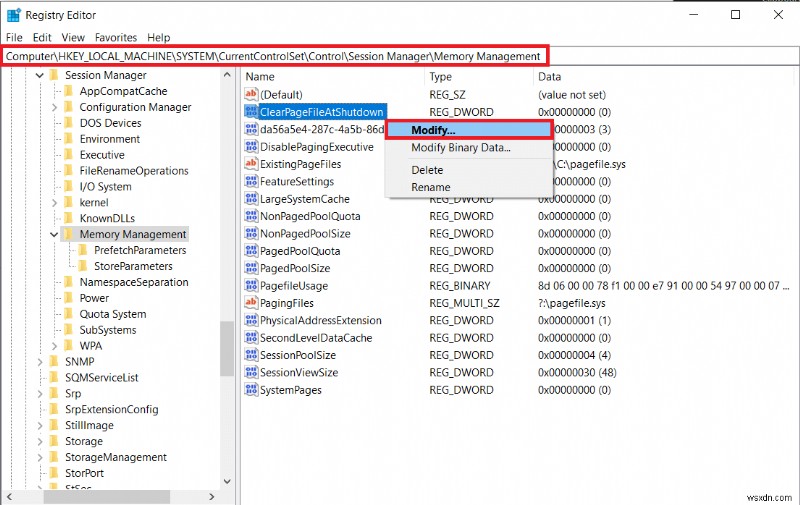Open the Favorites menu
Viewport: 800px width, 505px height.
click(x=116, y=37)
